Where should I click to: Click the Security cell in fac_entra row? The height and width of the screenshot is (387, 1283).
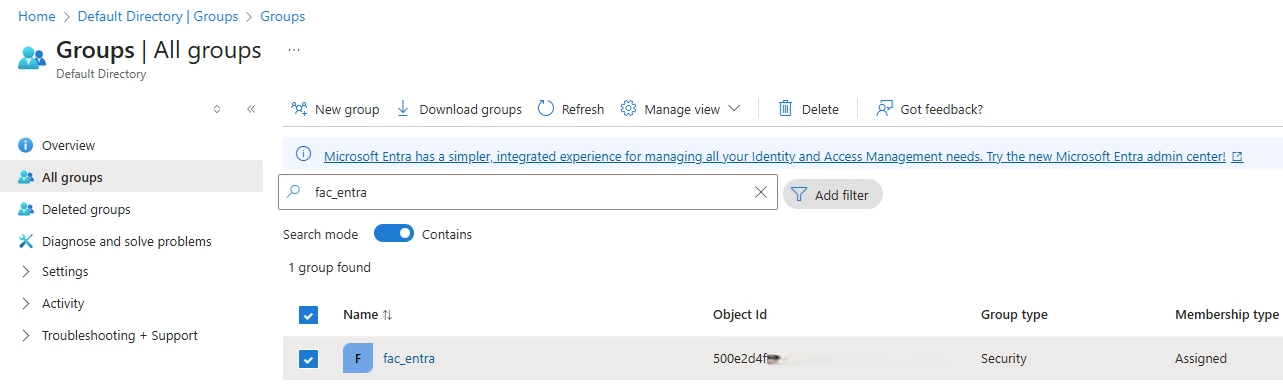coord(1004,359)
